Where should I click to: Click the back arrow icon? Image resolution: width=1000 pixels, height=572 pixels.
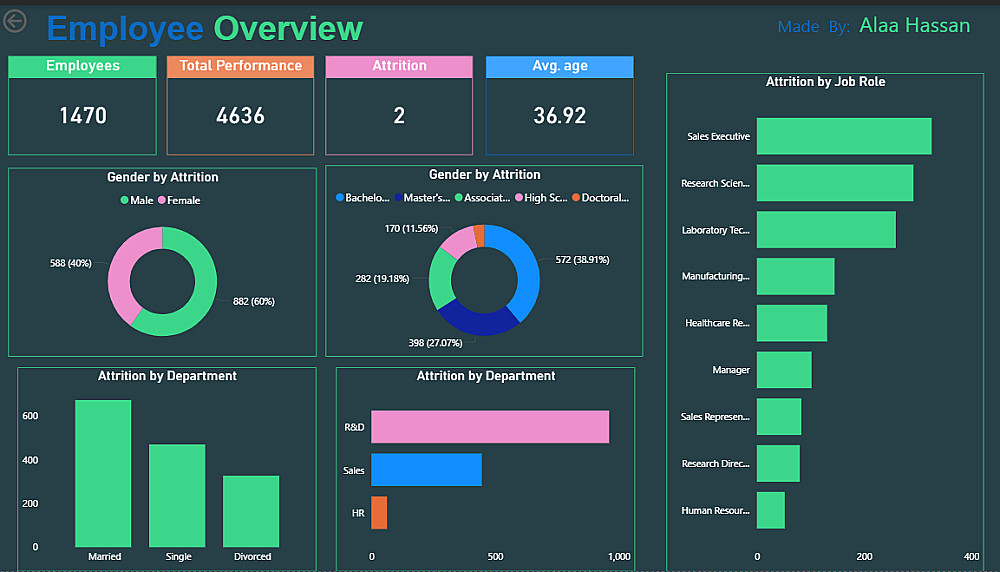(x=15, y=21)
